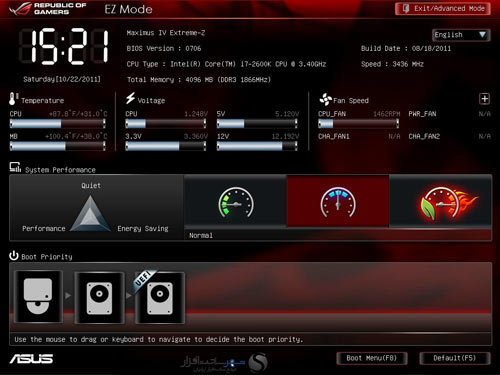Select the flaming Power Saving gauge

click(441, 202)
